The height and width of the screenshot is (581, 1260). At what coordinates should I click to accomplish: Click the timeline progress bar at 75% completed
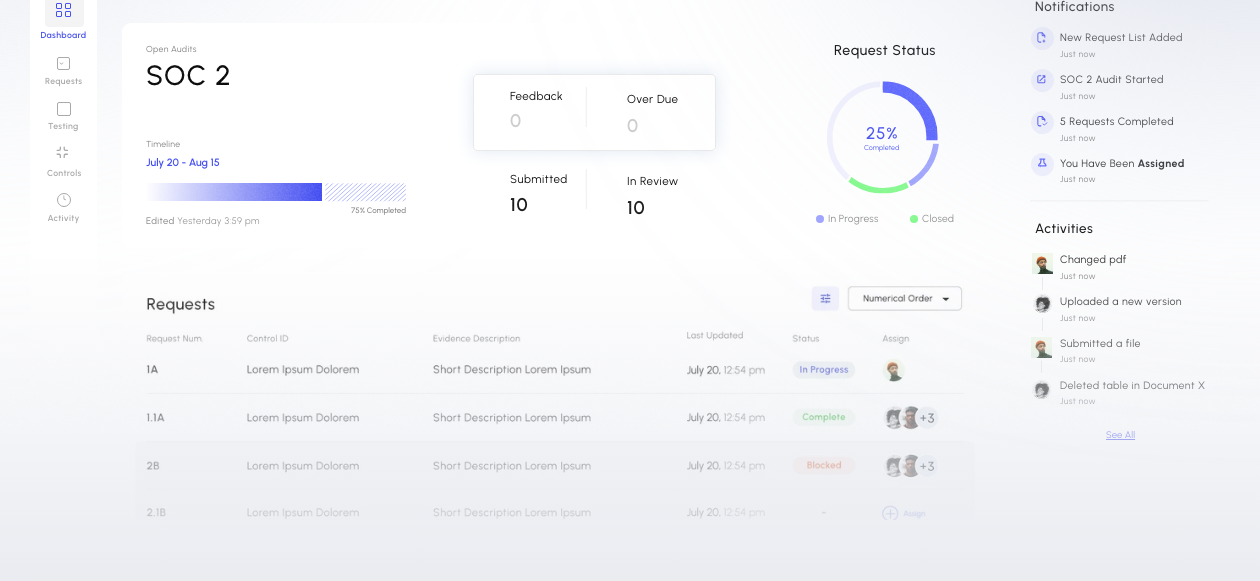276,192
